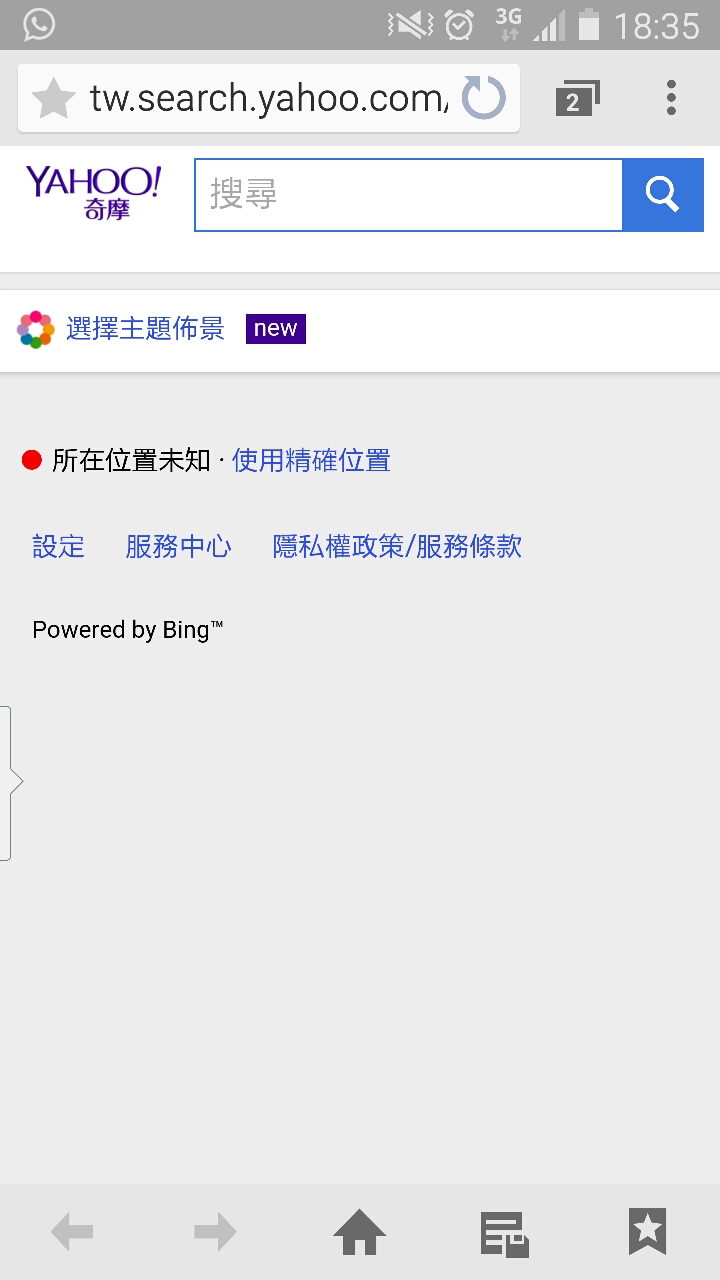Focus the 搜尋 search input field
This screenshot has width=720, height=1280.
(x=409, y=195)
